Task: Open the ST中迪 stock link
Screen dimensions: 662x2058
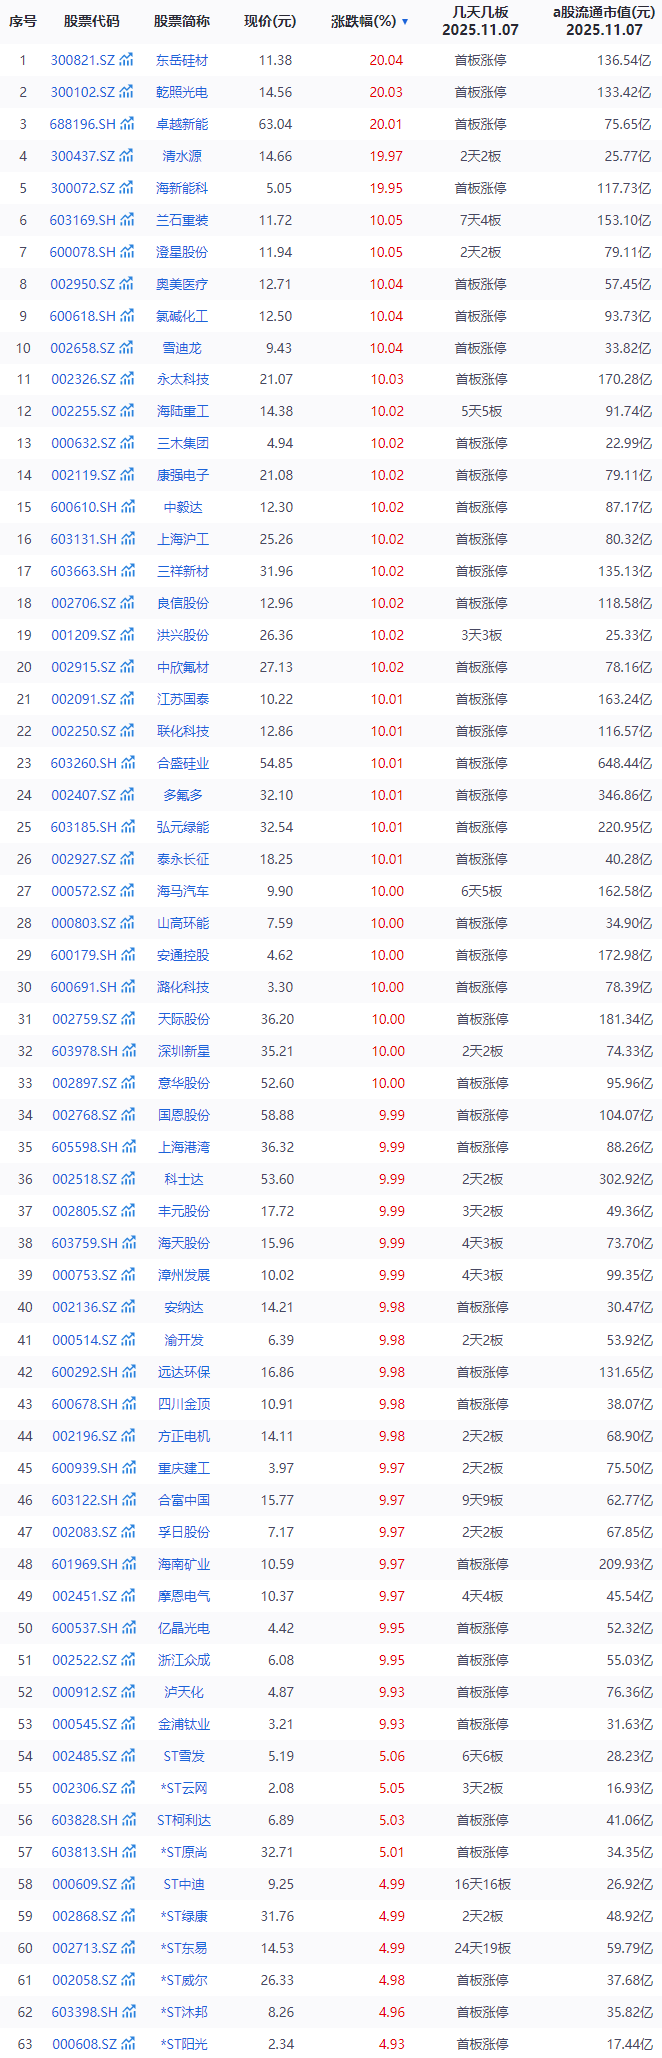Action: pyautogui.click(x=183, y=1884)
